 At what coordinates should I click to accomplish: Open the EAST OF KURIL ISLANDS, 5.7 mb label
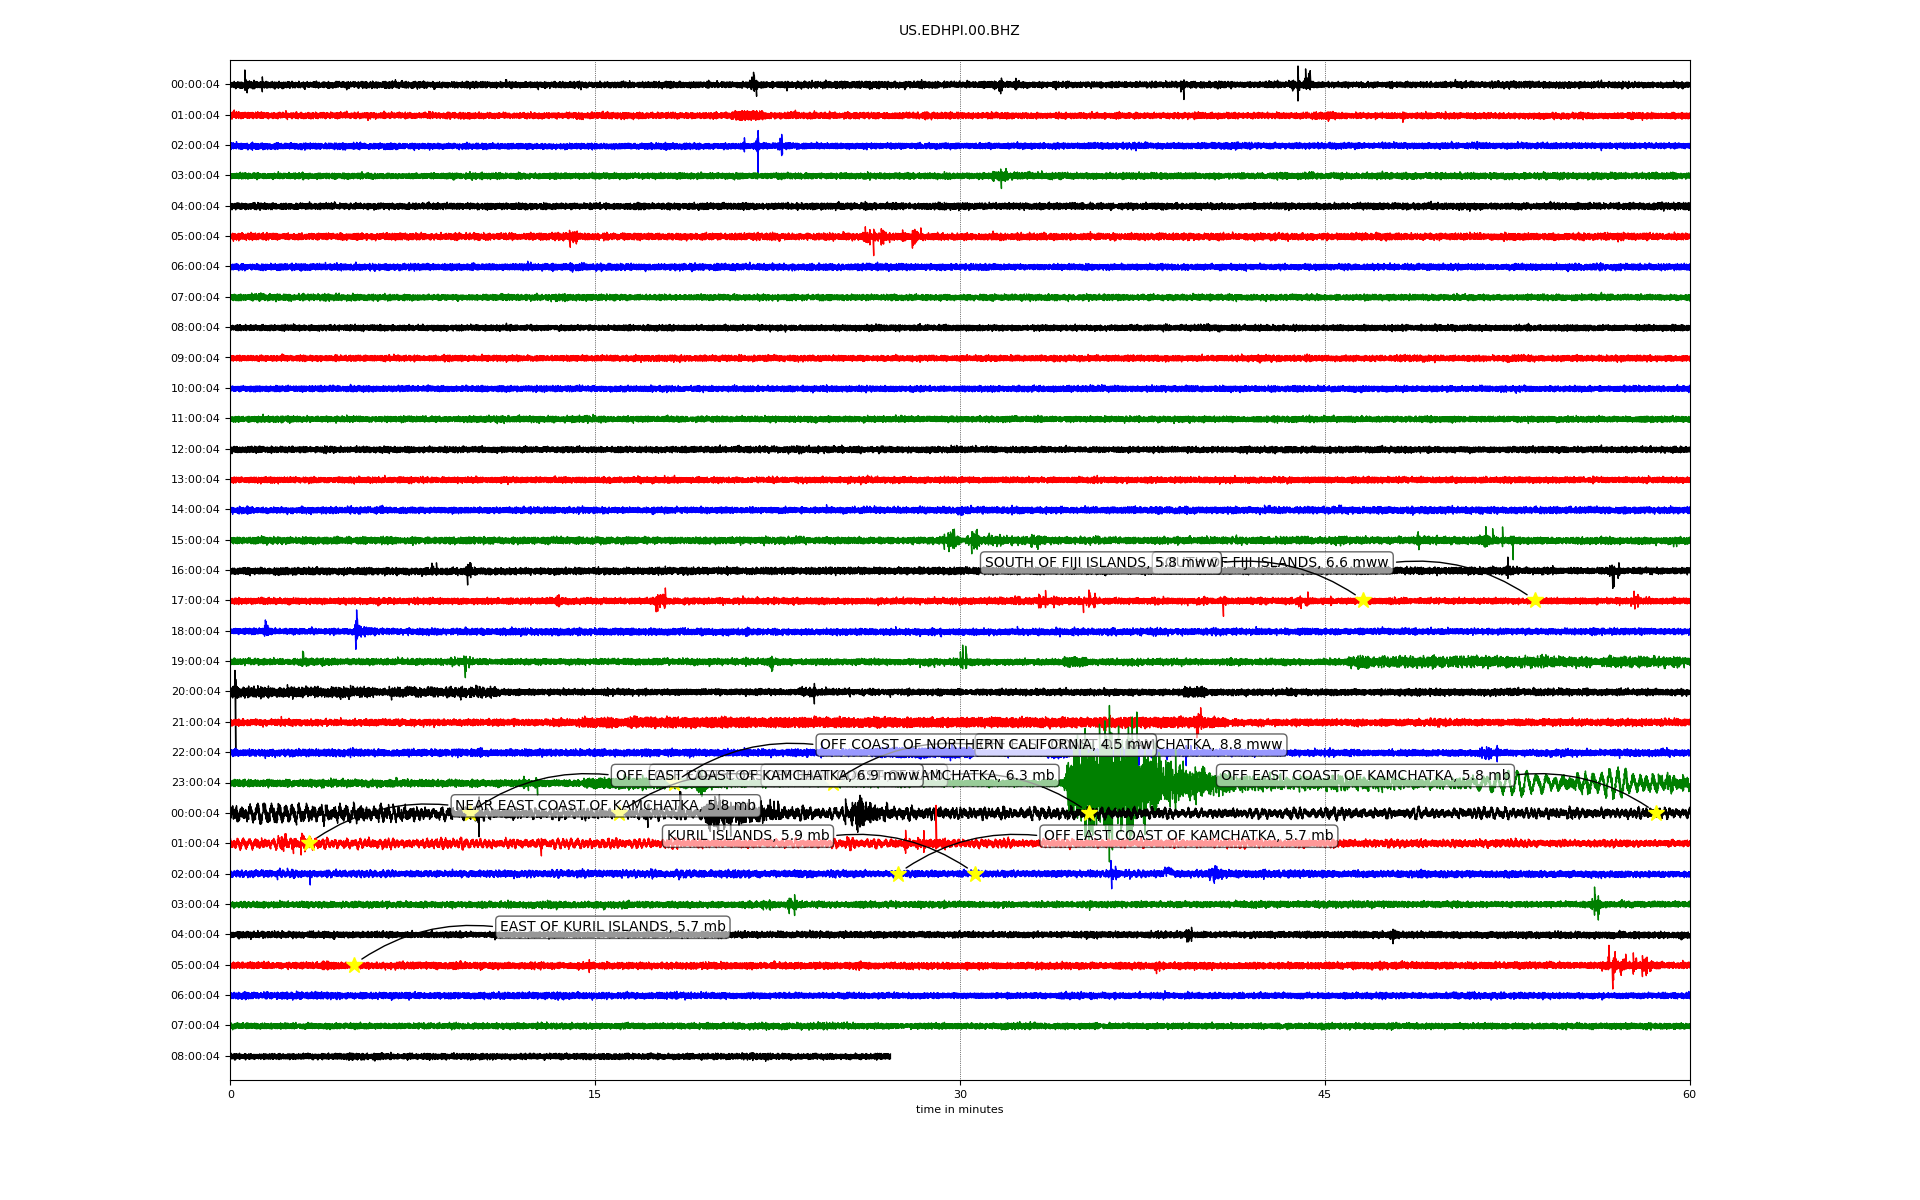(x=612, y=927)
